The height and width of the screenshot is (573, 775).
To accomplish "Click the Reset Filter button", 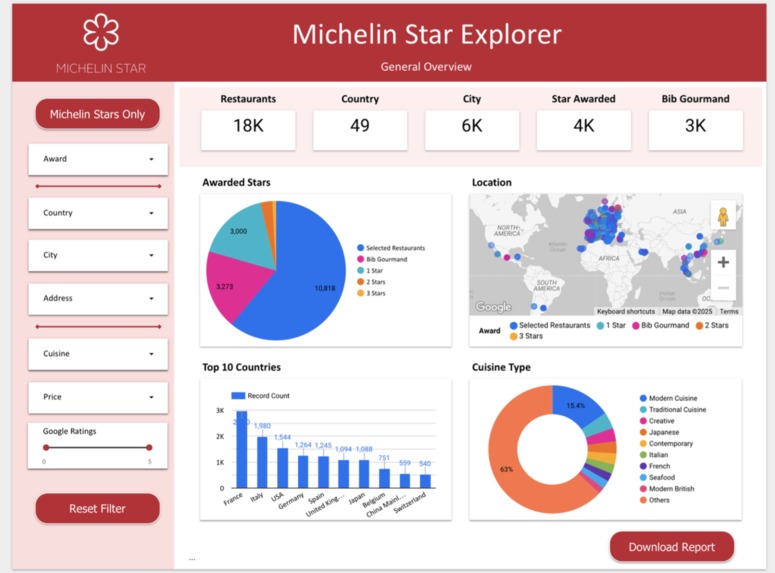I will 97,508.
